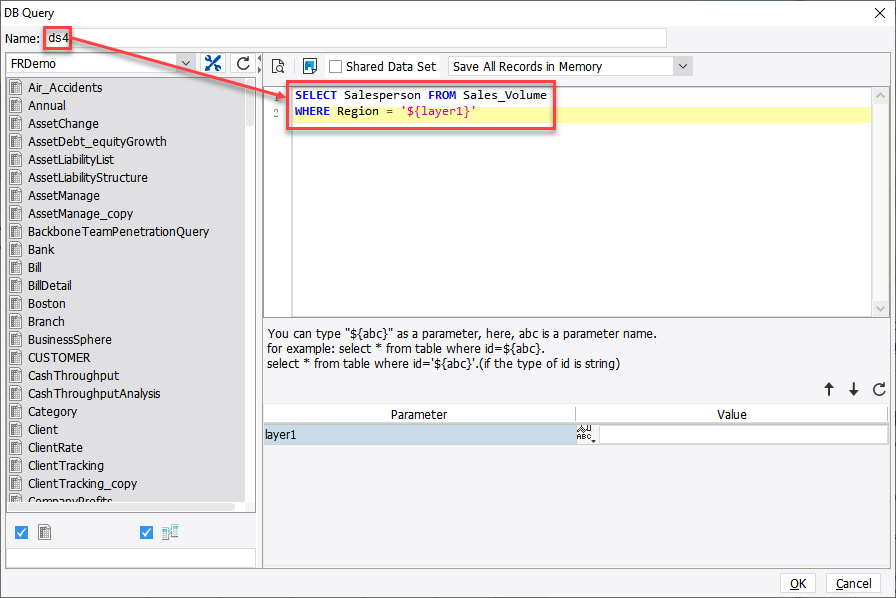Image resolution: width=896 pixels, height=598 pixels.
Task: Click the Cancel button
Action: click(854, 583)
